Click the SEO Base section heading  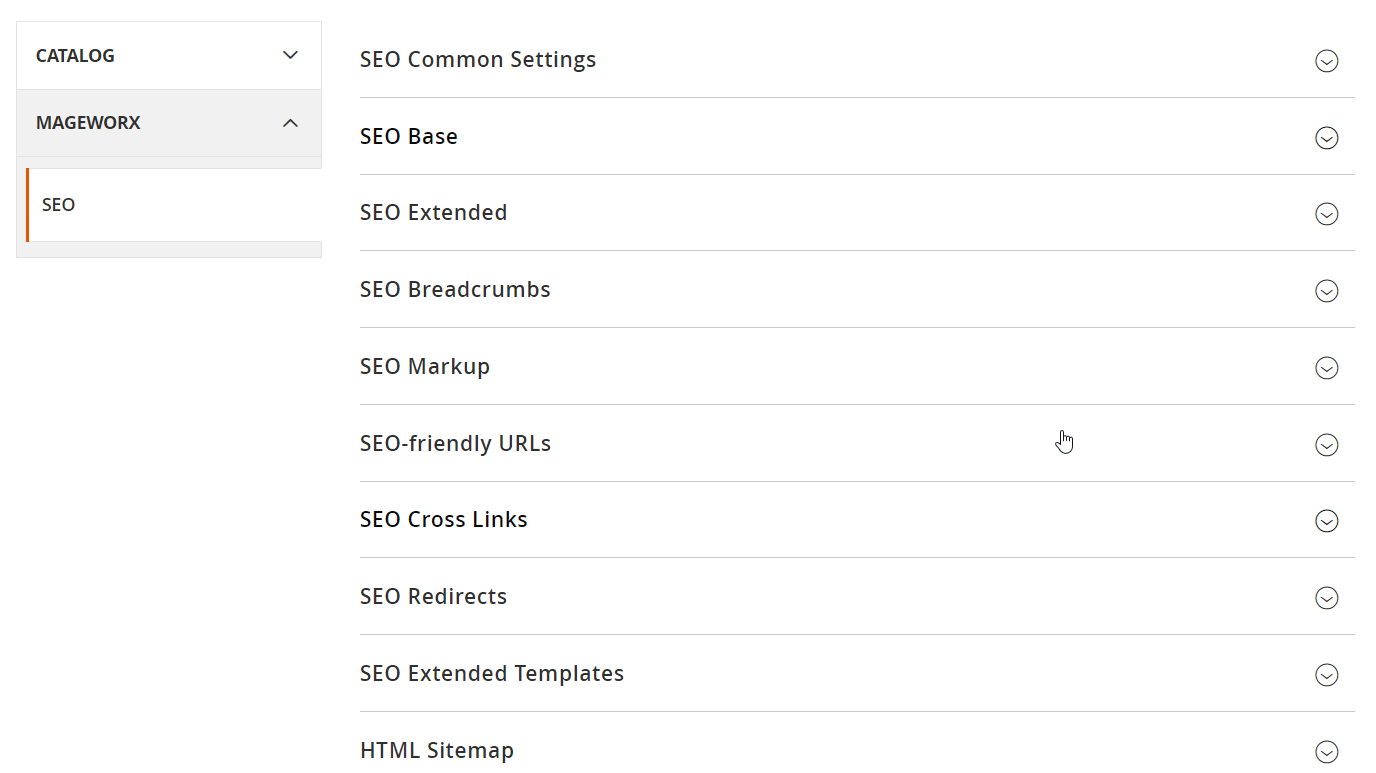[x=409, y=136]
